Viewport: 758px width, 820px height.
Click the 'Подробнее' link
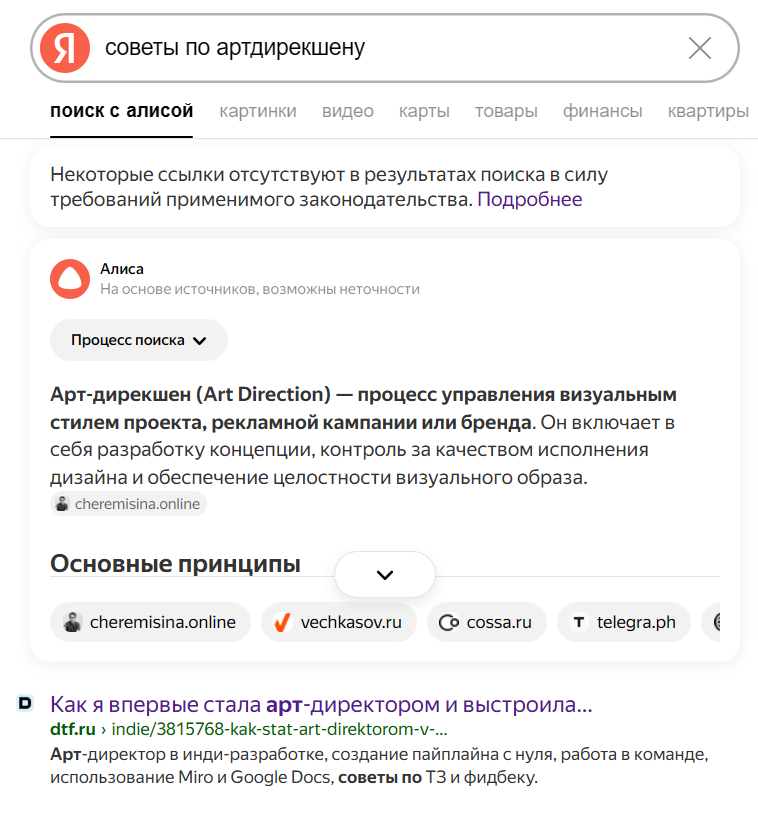(x=529, y=199)
